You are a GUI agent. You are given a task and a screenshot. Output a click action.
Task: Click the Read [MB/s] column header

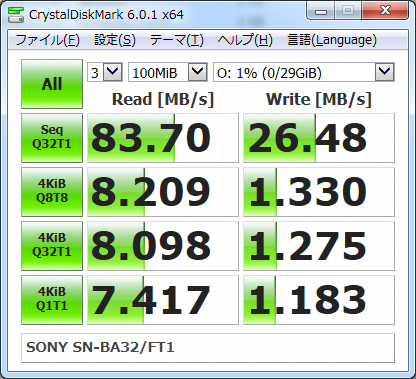click(x=163, y=99)
